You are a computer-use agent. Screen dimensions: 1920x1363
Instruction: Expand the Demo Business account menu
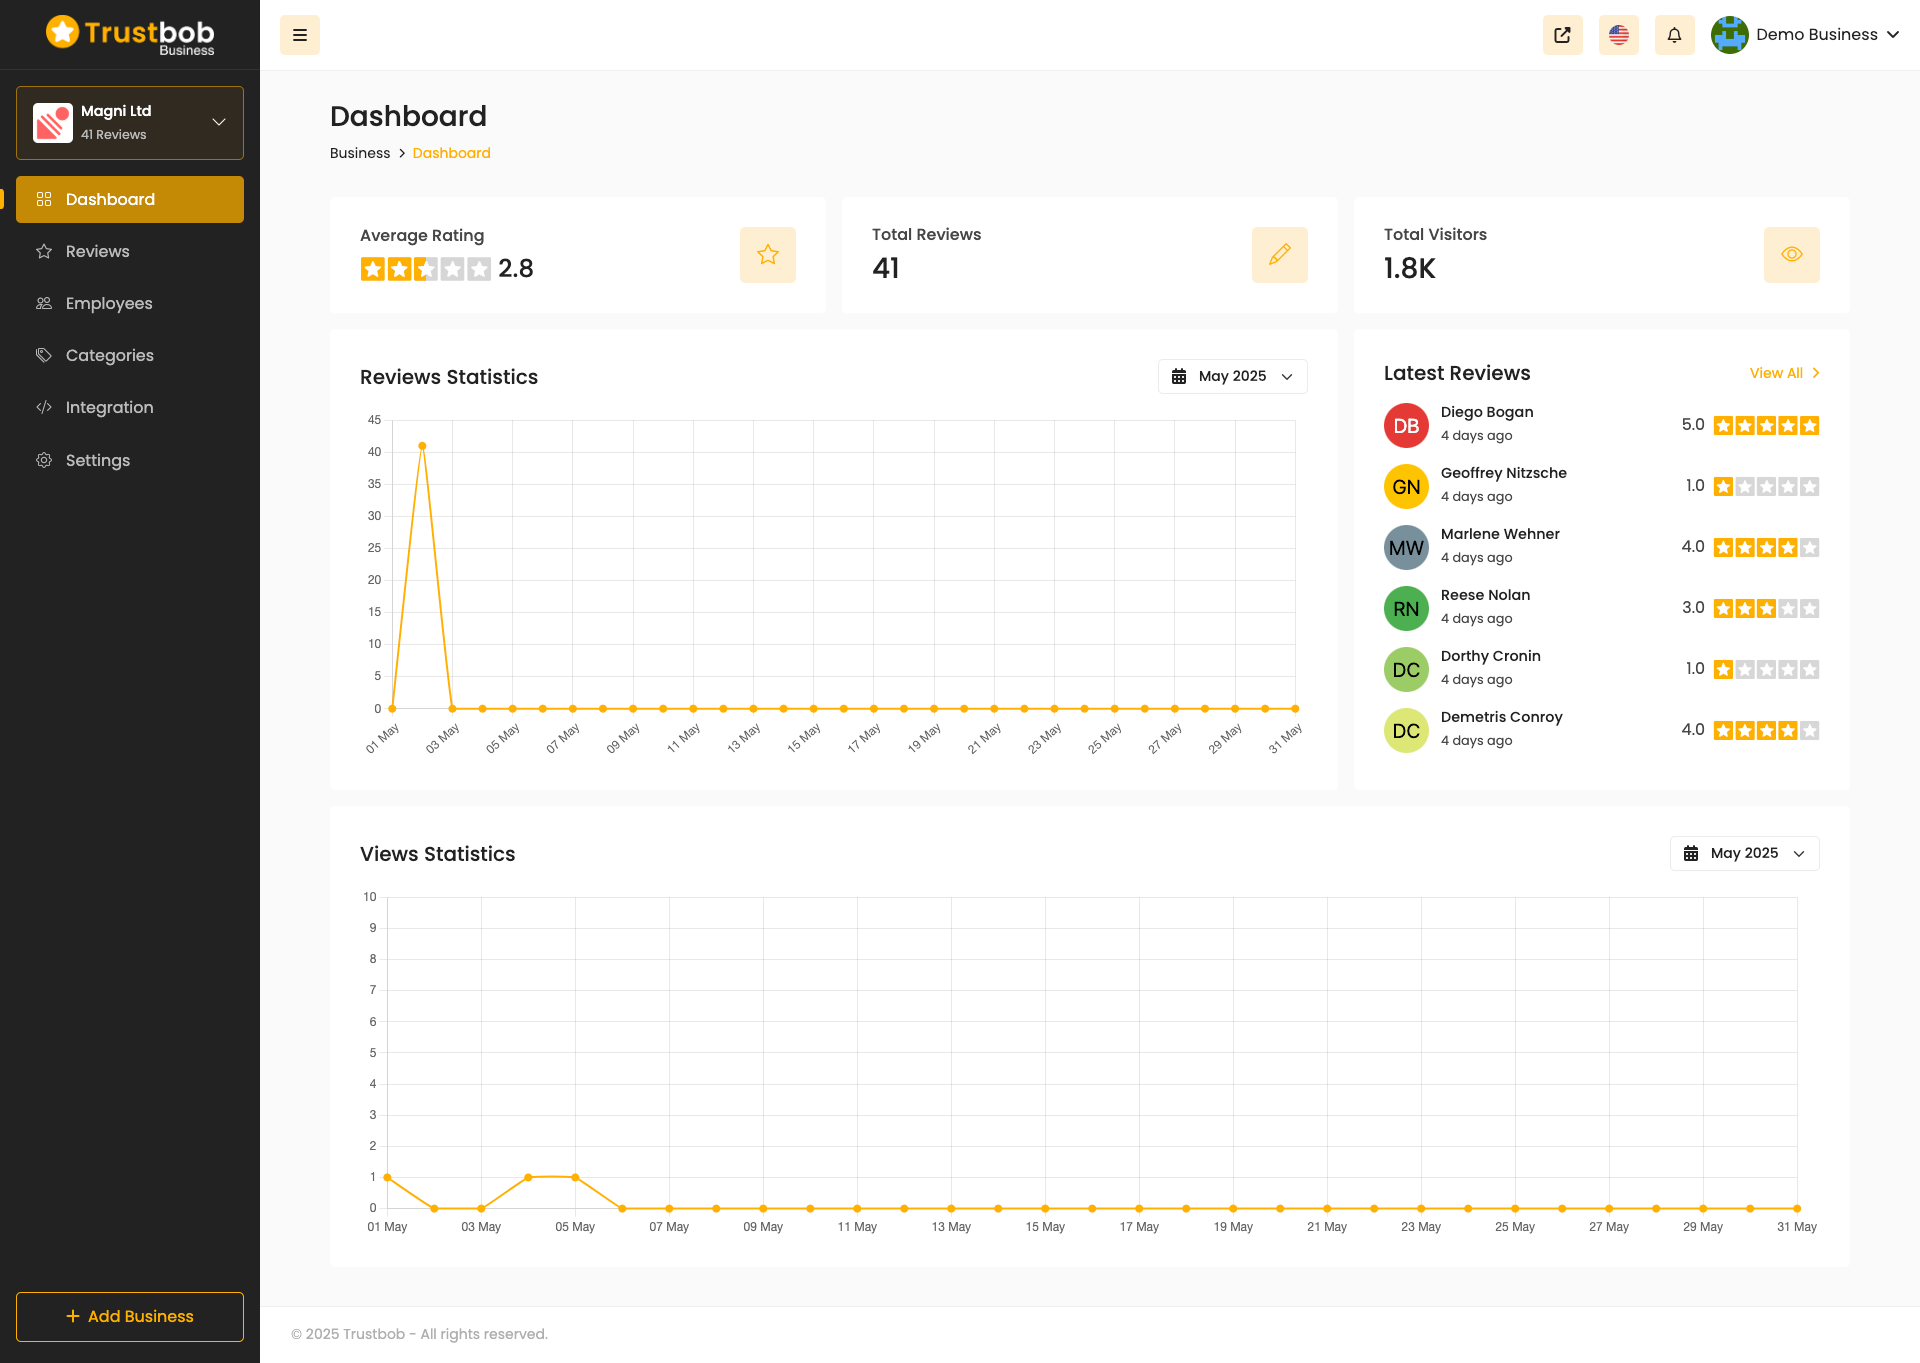pyautogui.click(x=1808, y=34)
